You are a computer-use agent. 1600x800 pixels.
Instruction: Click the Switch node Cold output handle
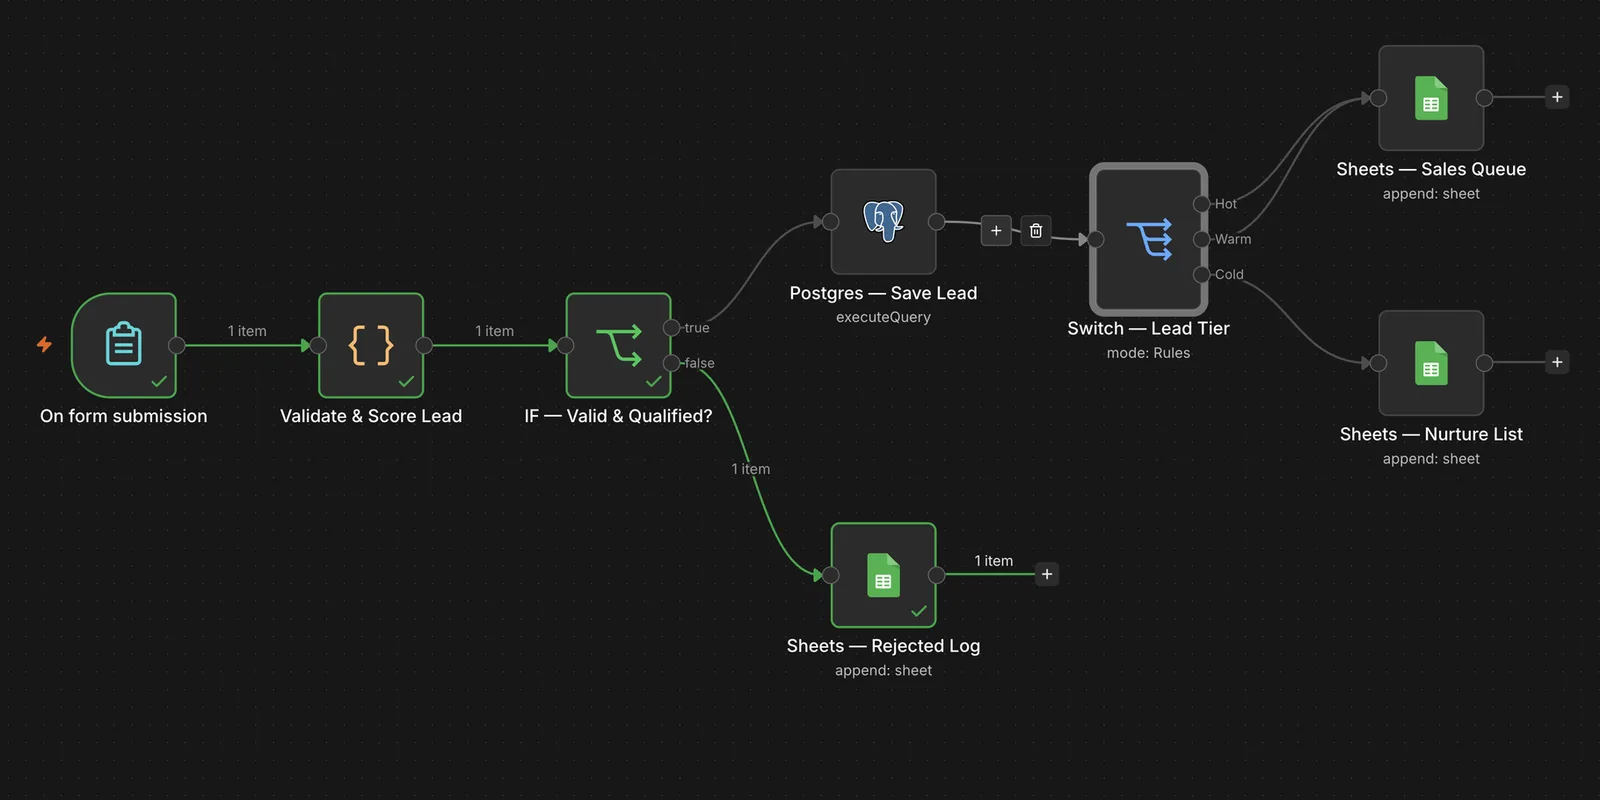(1202, 274)
